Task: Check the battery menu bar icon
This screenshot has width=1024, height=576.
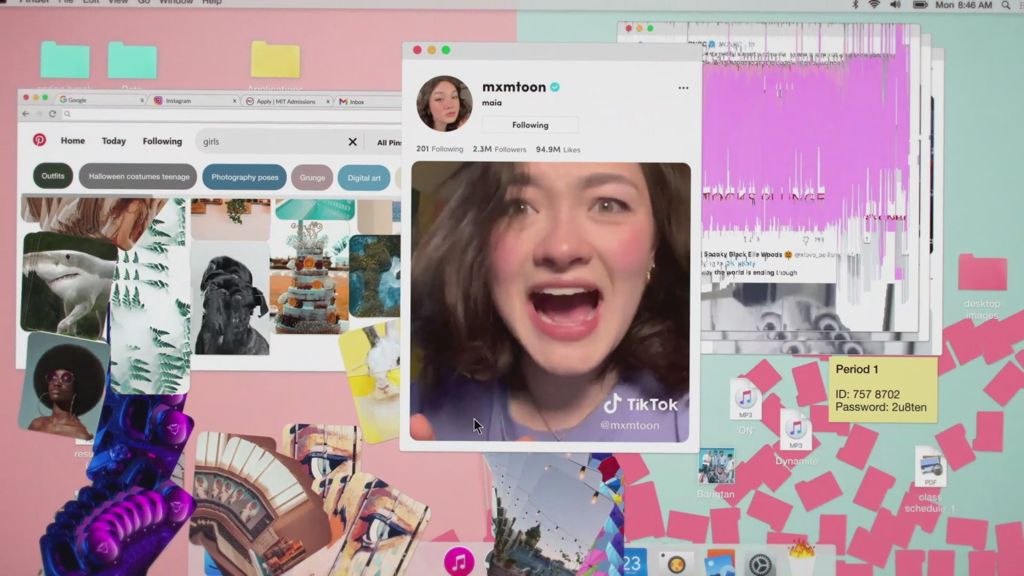Action: point(920,5)
